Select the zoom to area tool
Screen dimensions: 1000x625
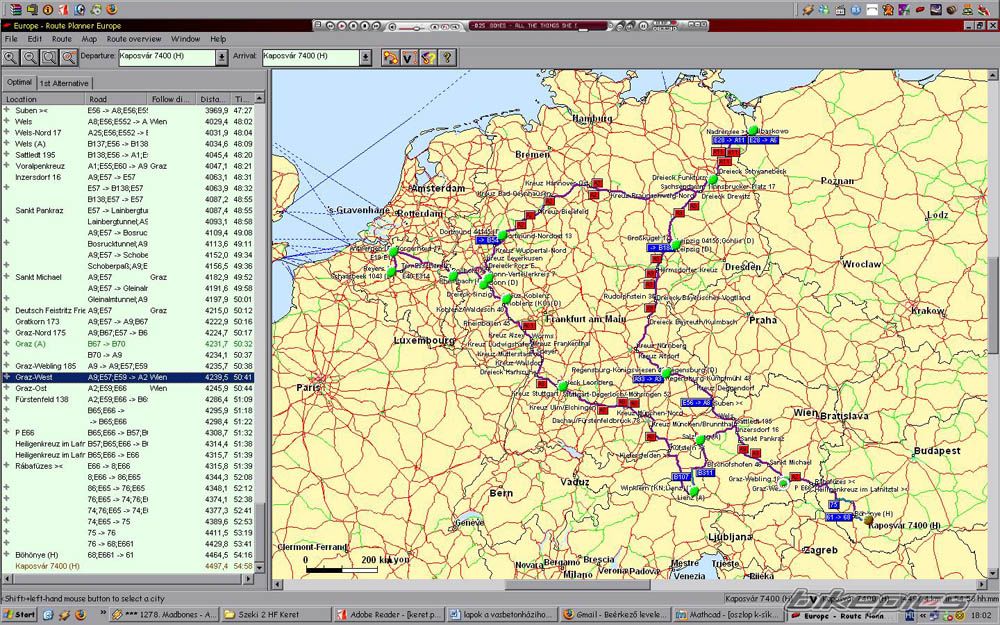click(x=50, y=57)
